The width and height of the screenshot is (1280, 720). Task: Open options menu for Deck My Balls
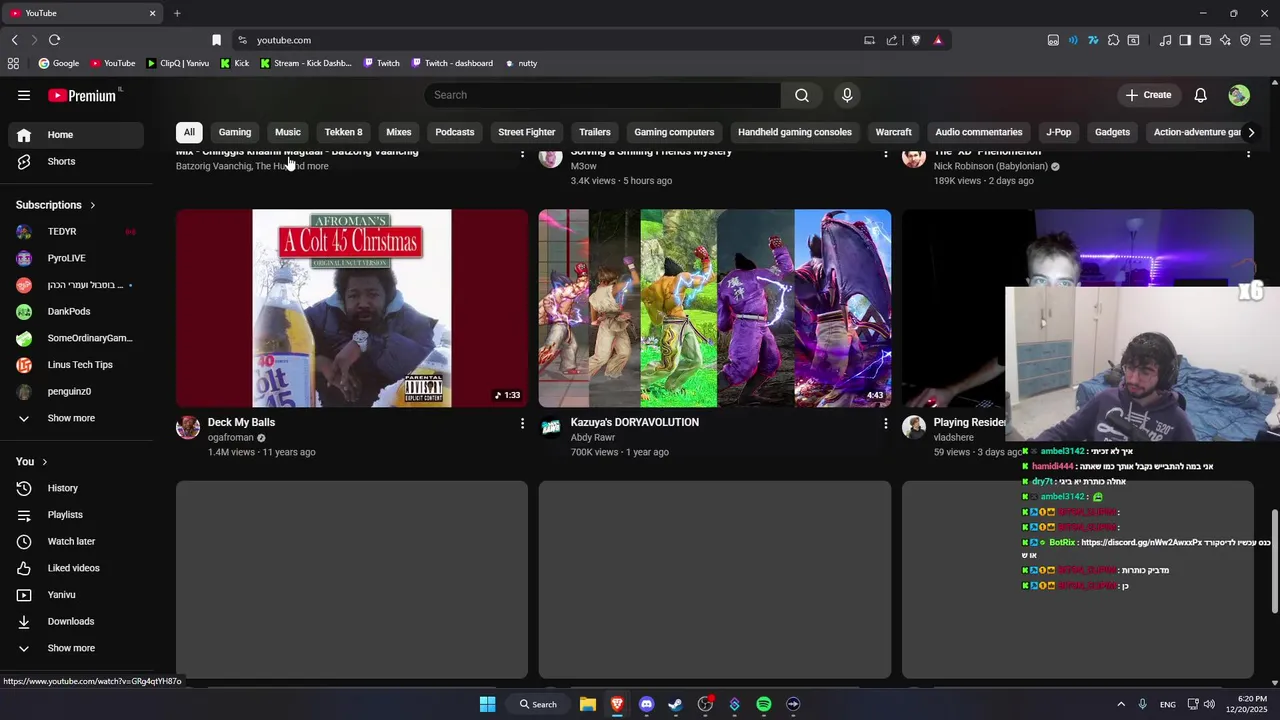522,424
